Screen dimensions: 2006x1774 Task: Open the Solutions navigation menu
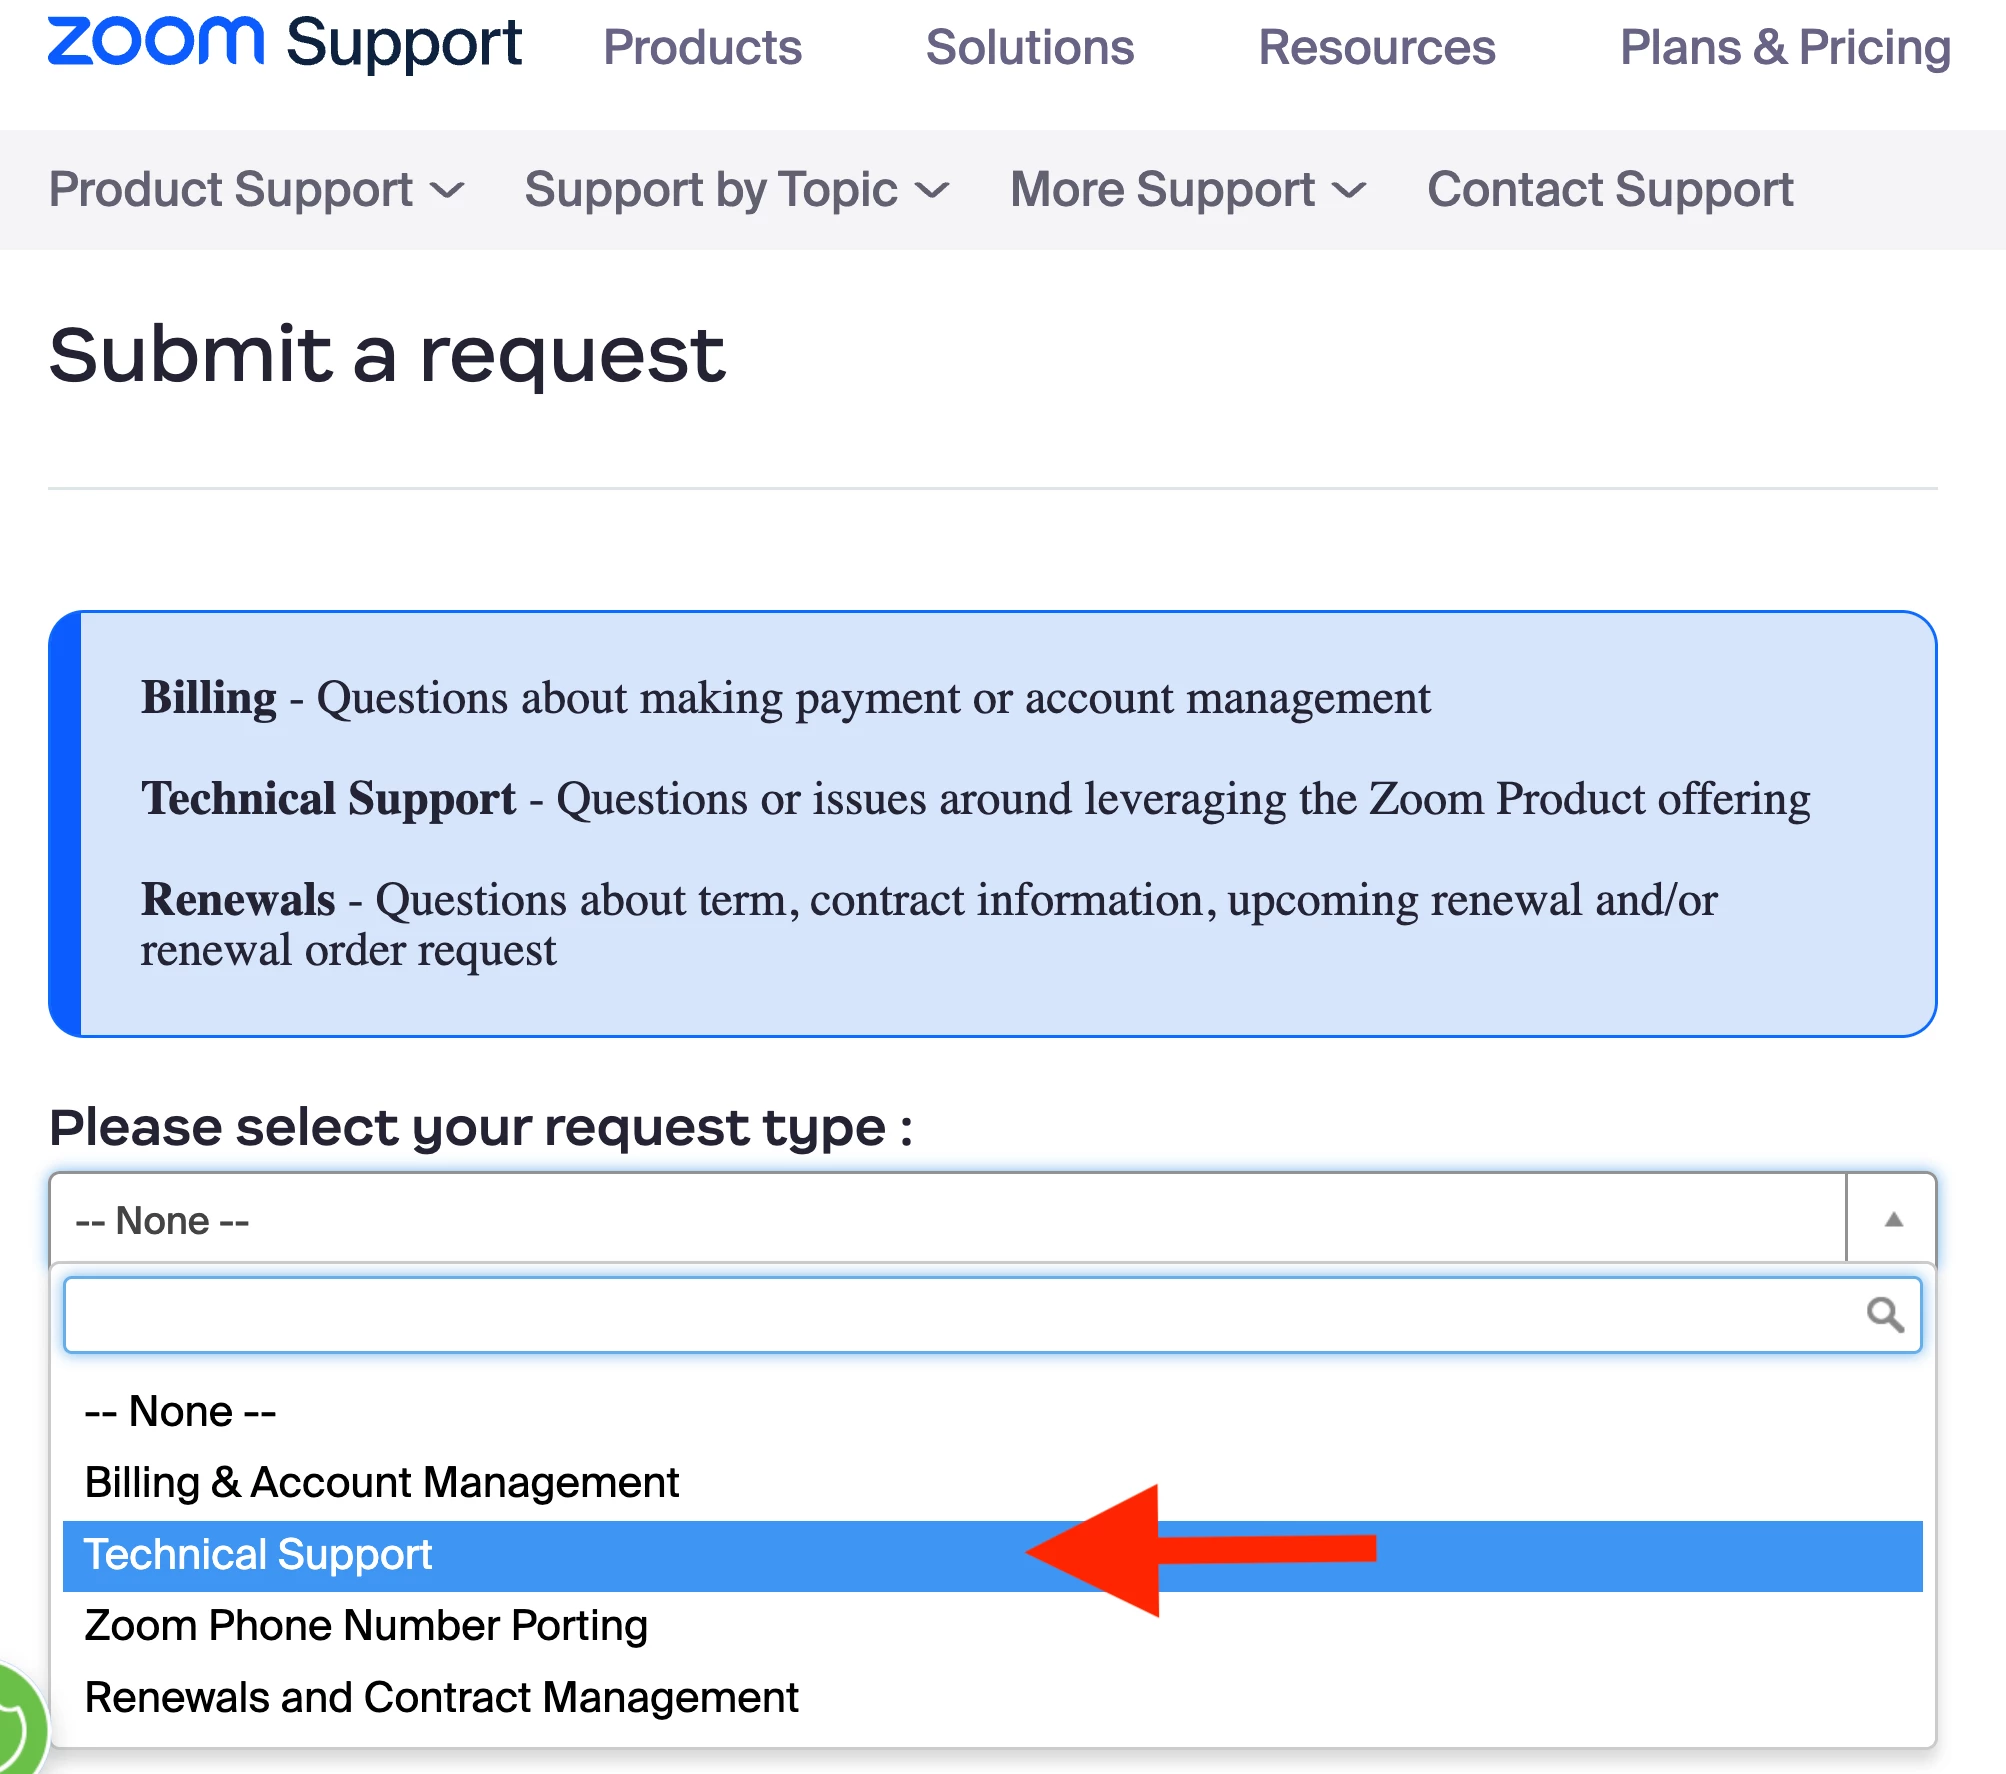click(1029, 47)
